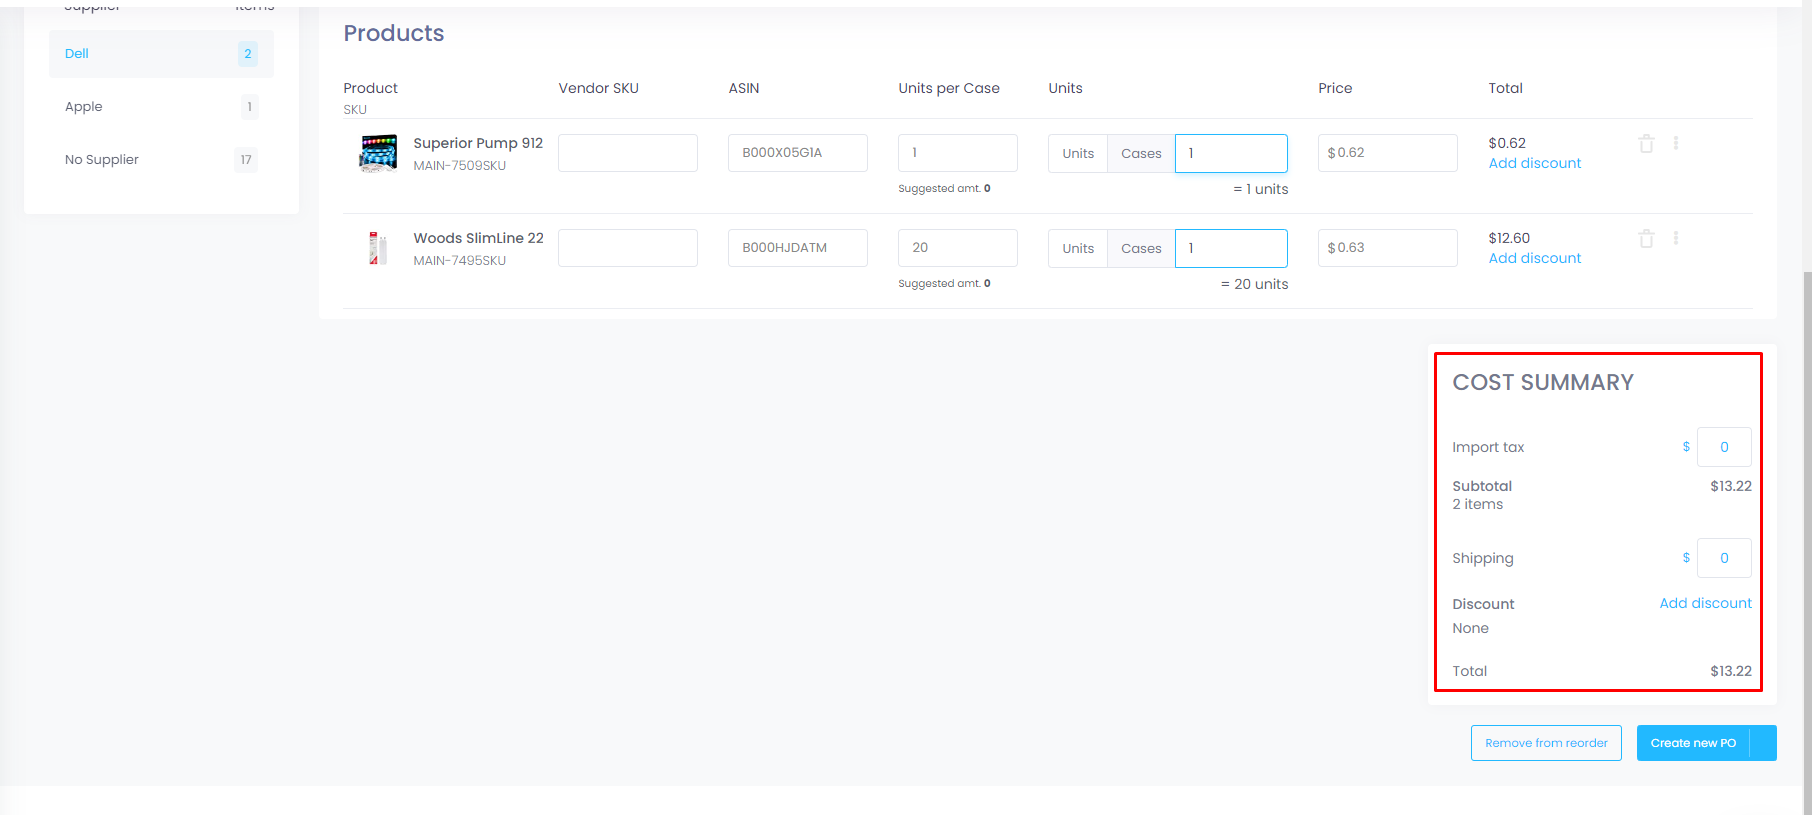The width and height of the screenshot is (1812, 815).
Task: Add discount to Woods SlimLine 22 line
Action: coord(1535,258)
